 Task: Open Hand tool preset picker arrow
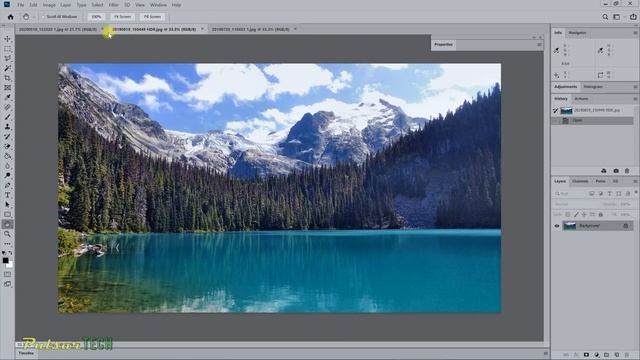click(34, 17)
